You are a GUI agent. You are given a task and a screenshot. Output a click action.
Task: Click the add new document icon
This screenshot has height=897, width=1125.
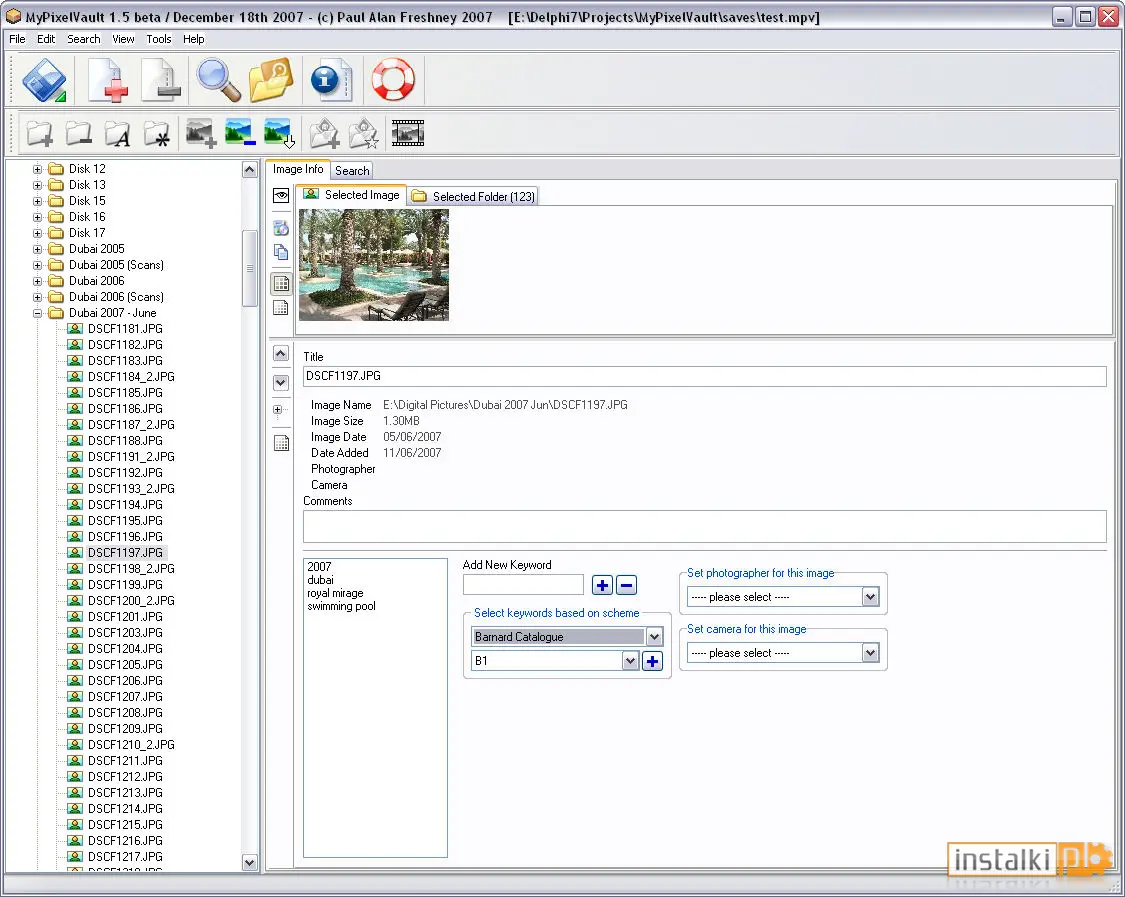pos(107,80)
